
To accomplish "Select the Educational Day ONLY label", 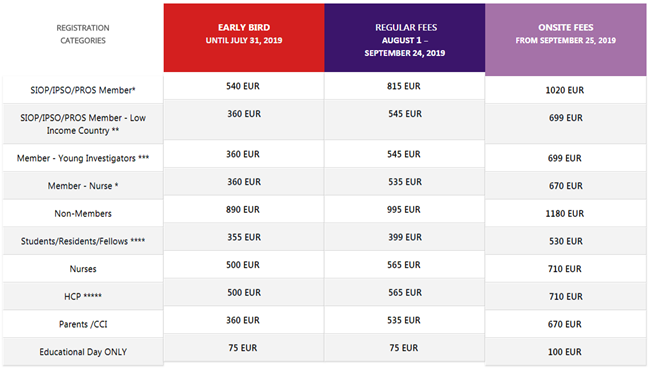I will 83,352.
